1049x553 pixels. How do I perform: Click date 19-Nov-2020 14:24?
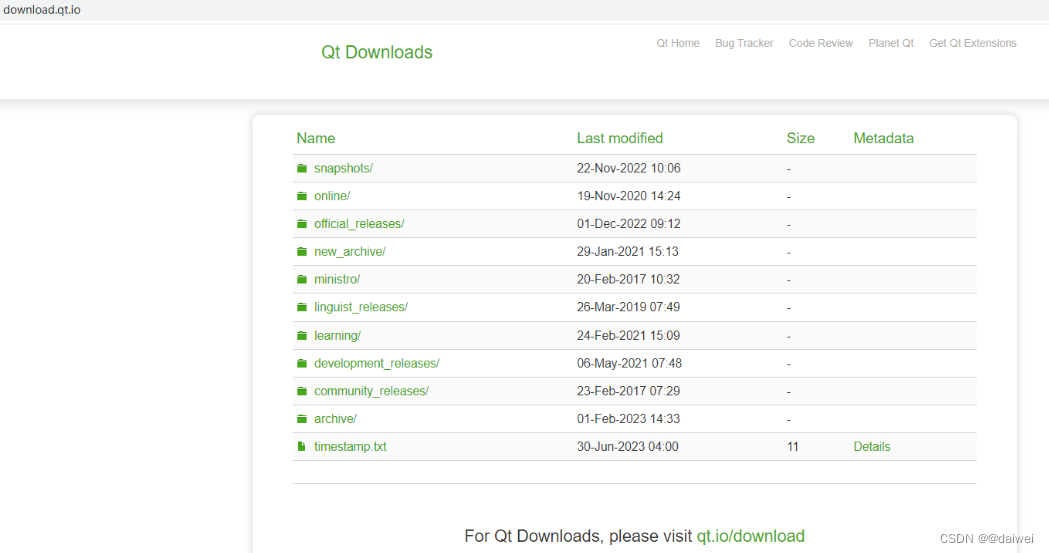(x=629, y=196)
